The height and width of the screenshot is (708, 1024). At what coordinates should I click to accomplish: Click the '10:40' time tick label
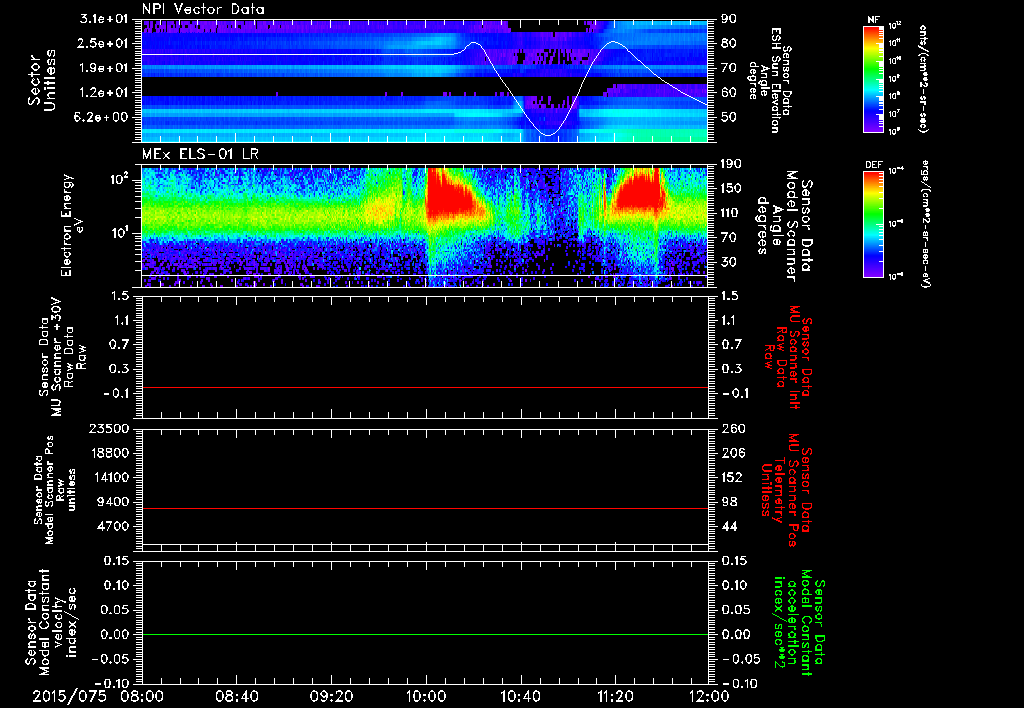(520, 696)
